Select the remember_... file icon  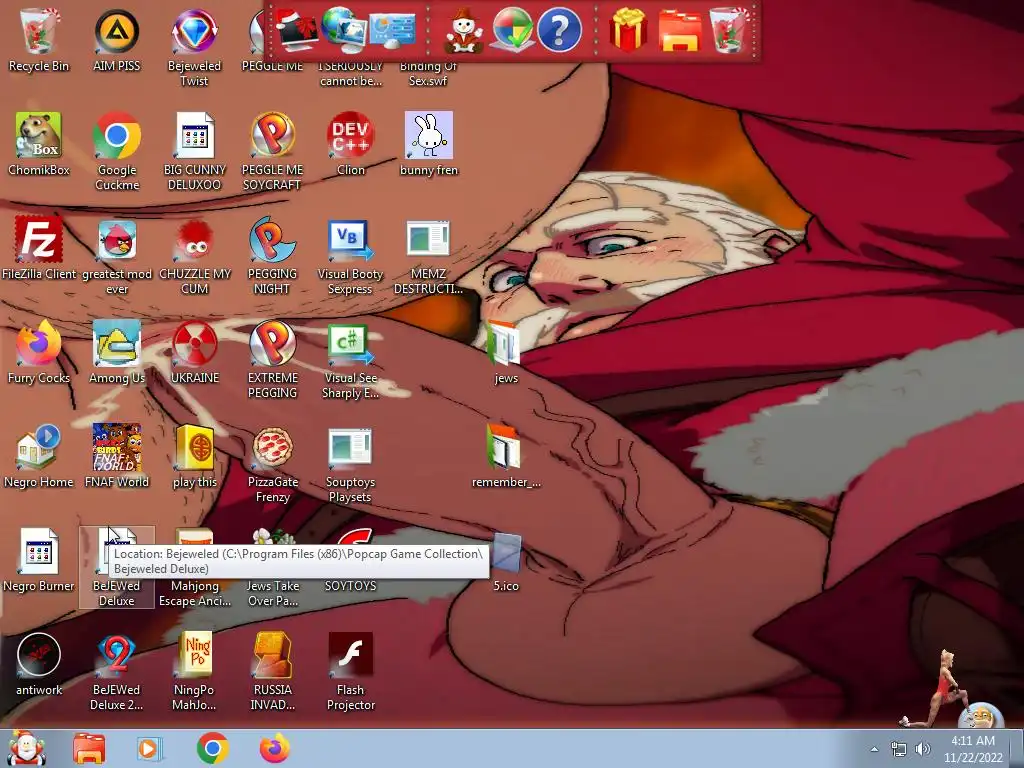tap(506, 456)
